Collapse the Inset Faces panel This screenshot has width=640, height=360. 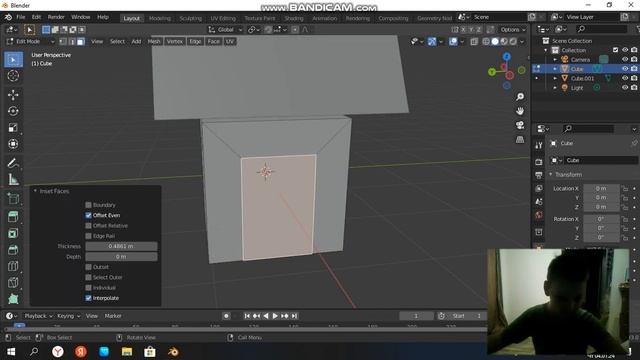(x=36, y=191)
